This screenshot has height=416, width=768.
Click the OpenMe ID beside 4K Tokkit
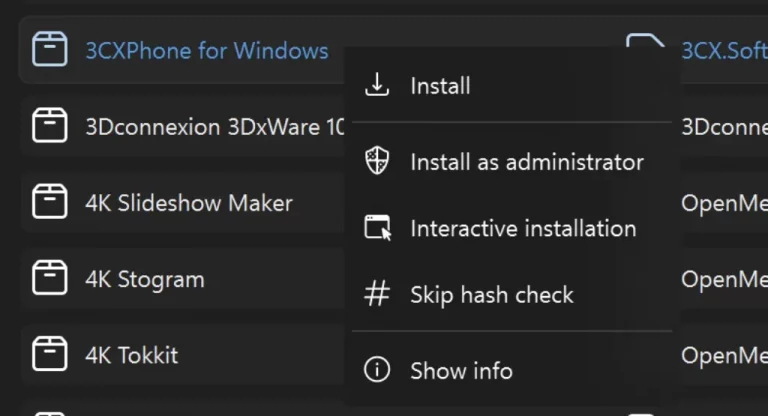724,355
